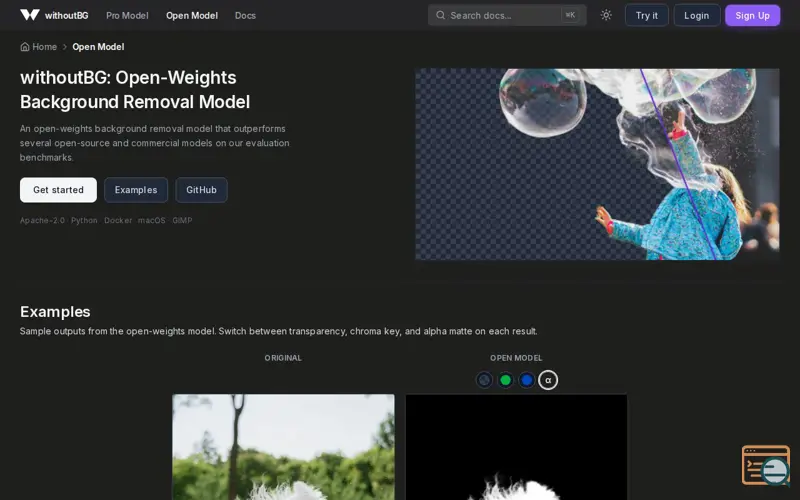Go to Home breadcrumb link

[x=38, y=47]
